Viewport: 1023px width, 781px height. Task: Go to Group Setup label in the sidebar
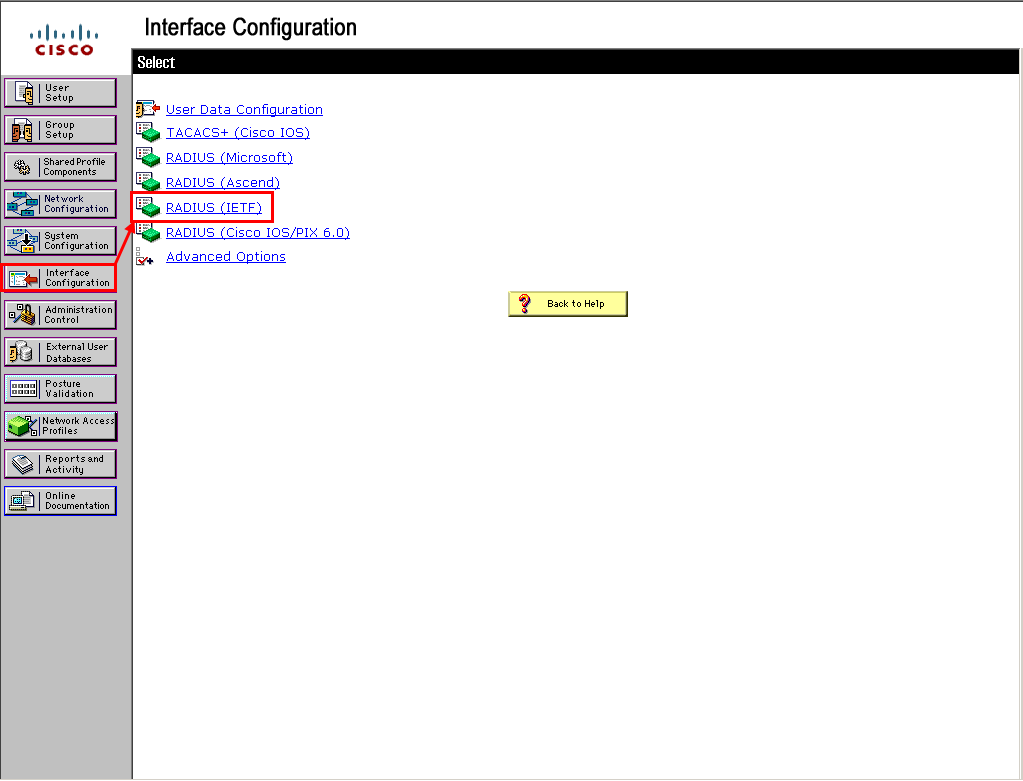tap(59, 130)
